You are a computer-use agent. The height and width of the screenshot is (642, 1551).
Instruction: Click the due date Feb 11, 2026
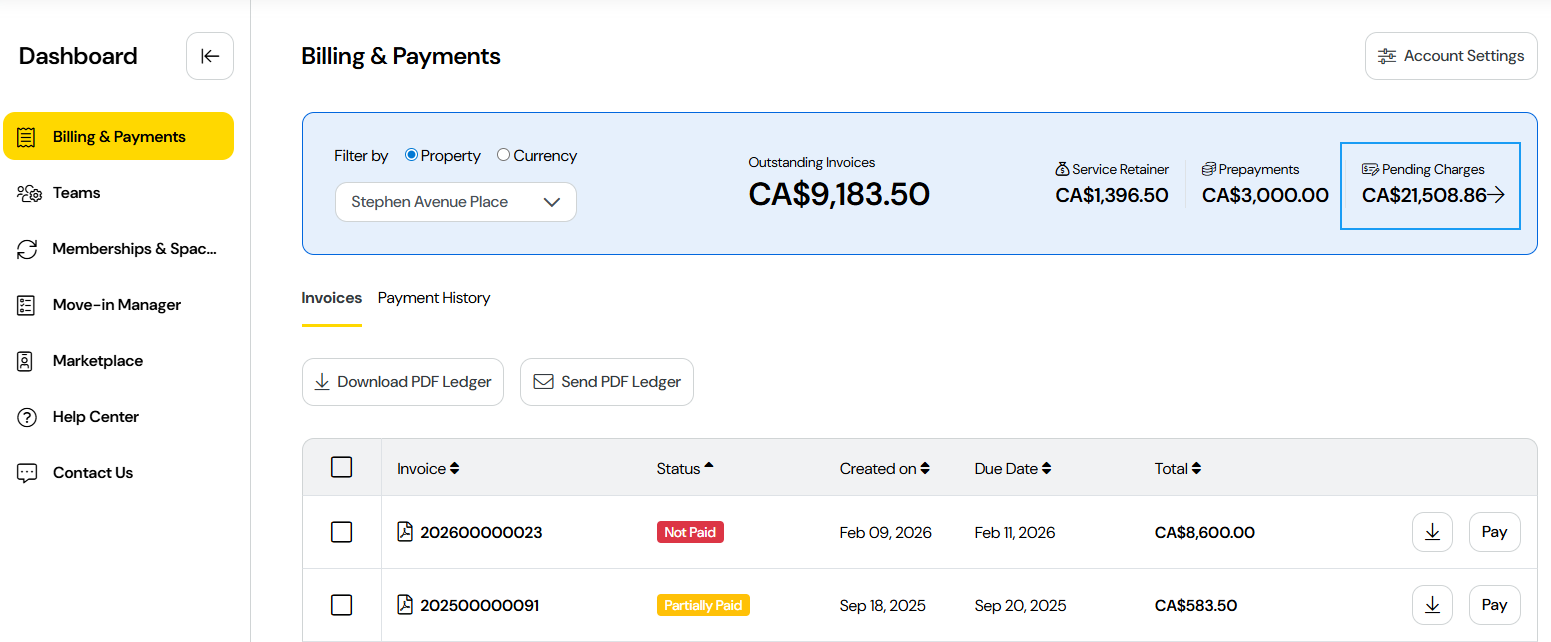(x=1015, y=533)
